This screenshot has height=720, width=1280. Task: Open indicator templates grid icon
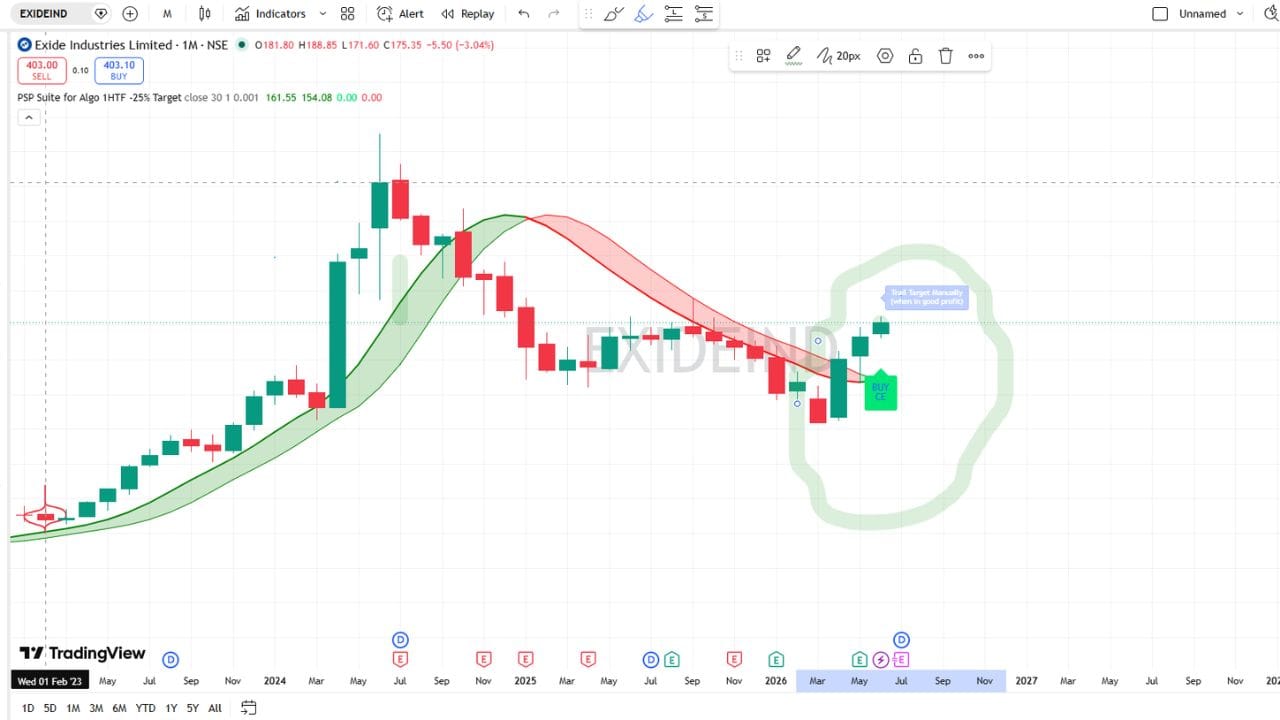[347, 14]
